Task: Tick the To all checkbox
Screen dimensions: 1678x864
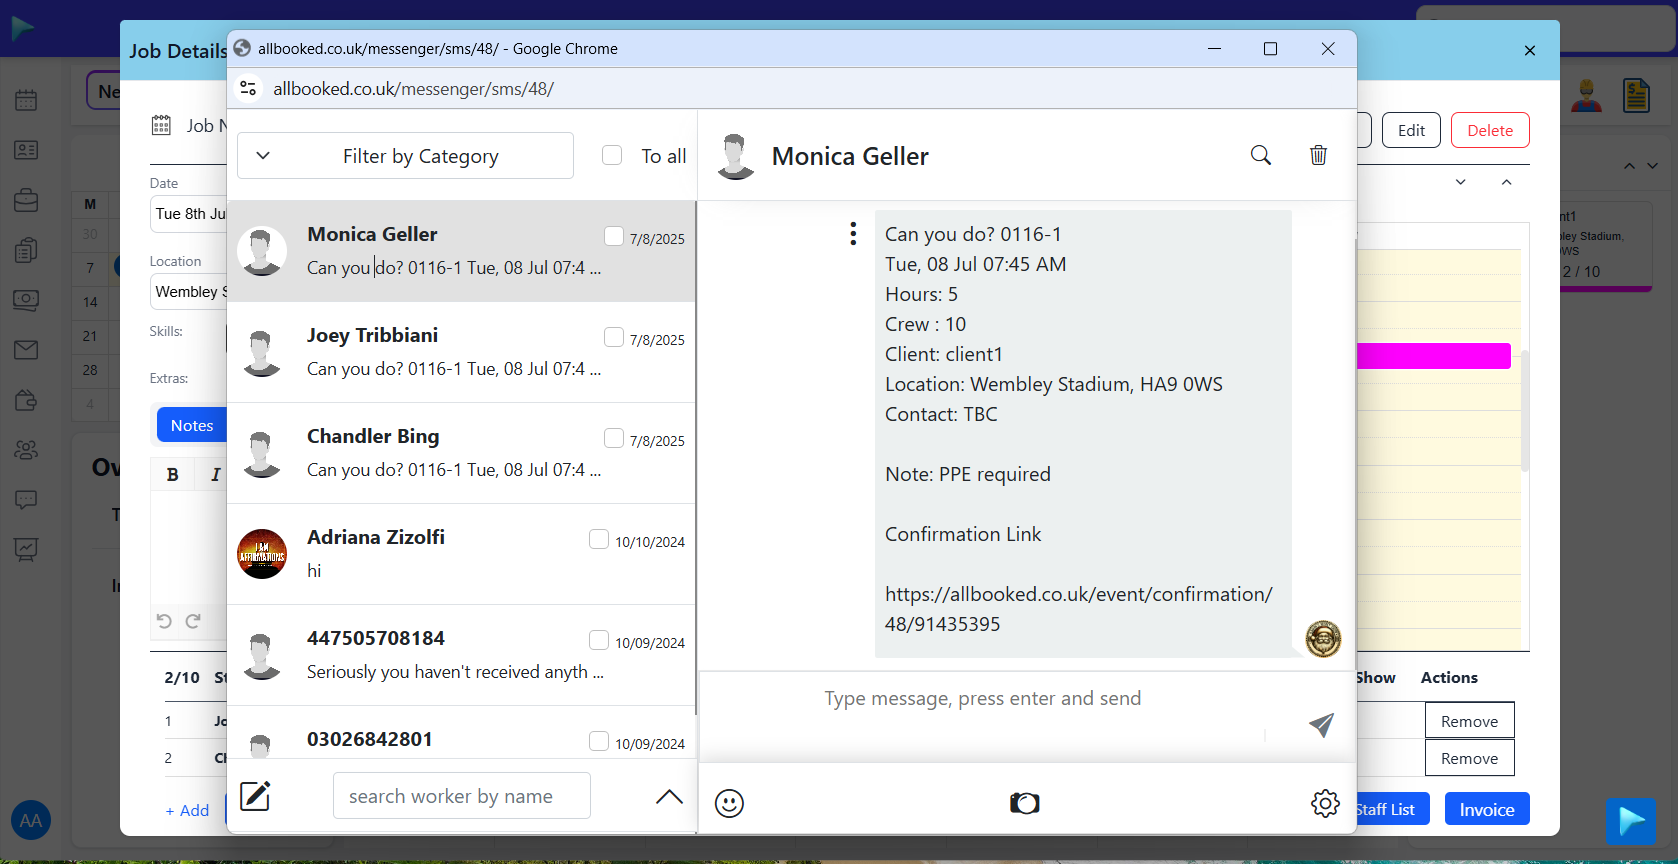Action: pyautogui.click(x=612, y=155)
